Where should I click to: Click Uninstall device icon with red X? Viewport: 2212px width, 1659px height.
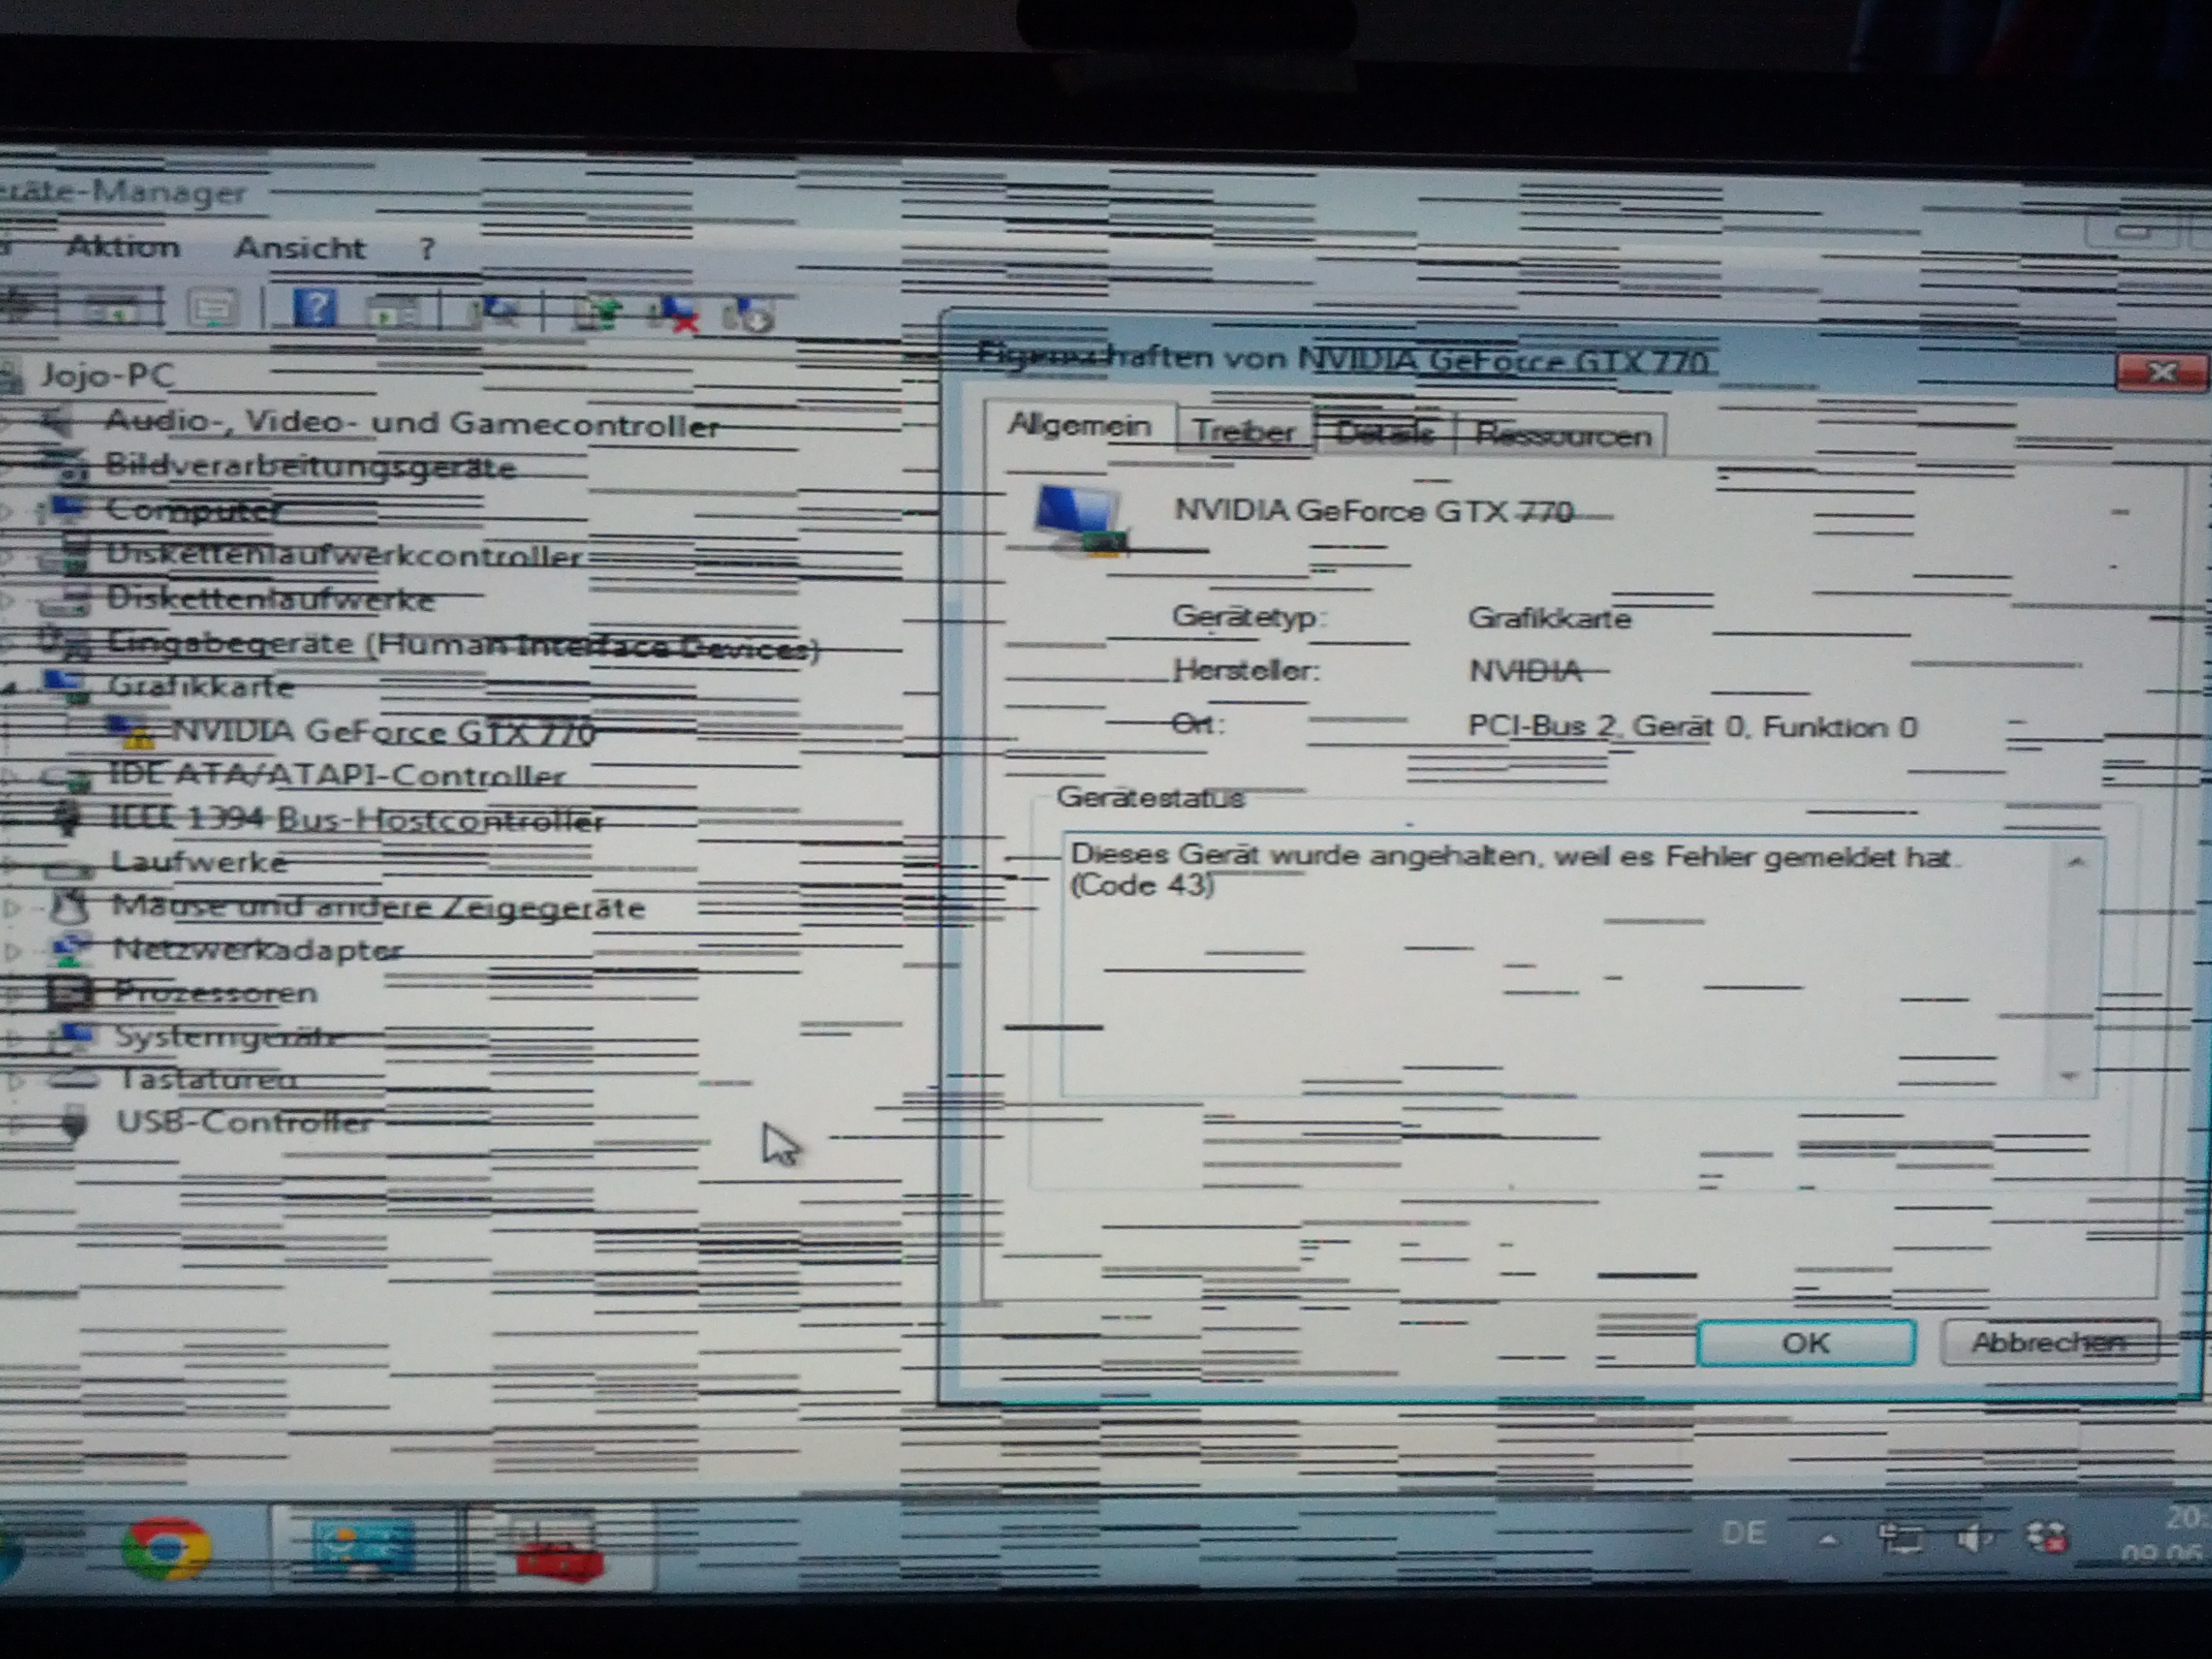tap(674, 314)
